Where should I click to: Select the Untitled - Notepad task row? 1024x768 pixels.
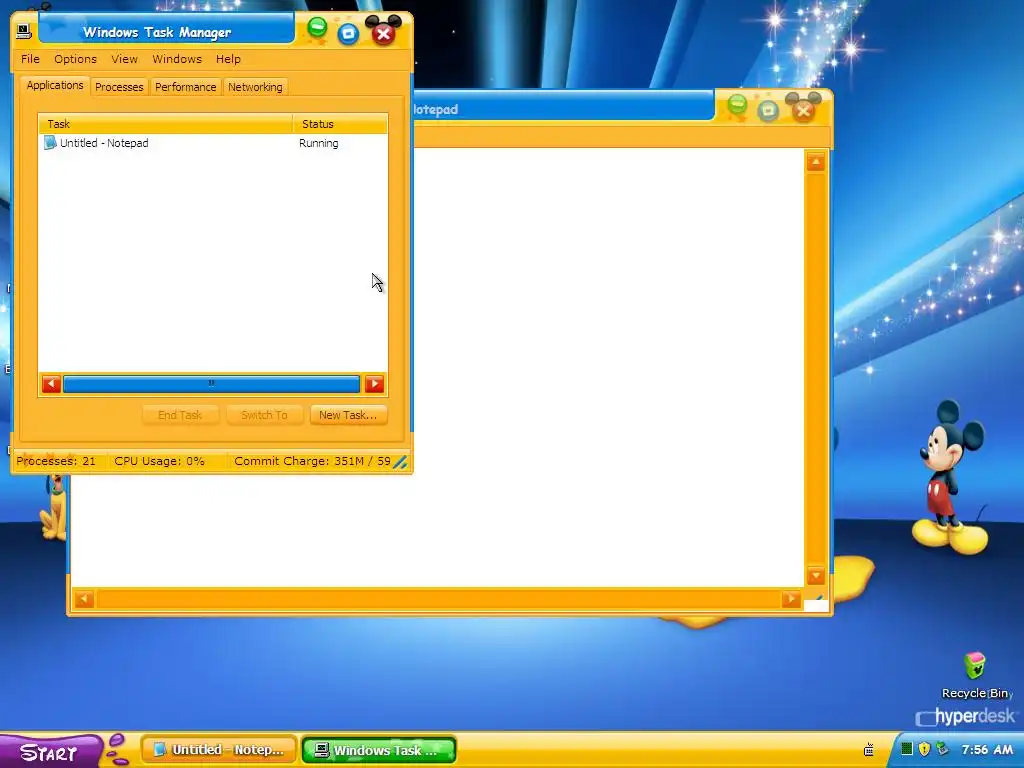point(213,143)
